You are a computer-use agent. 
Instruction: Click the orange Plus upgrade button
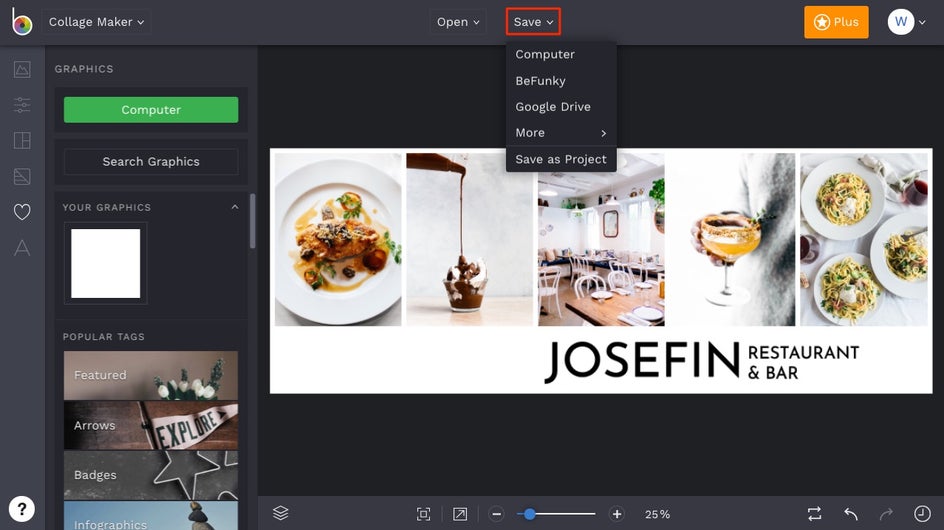(836, 22)
